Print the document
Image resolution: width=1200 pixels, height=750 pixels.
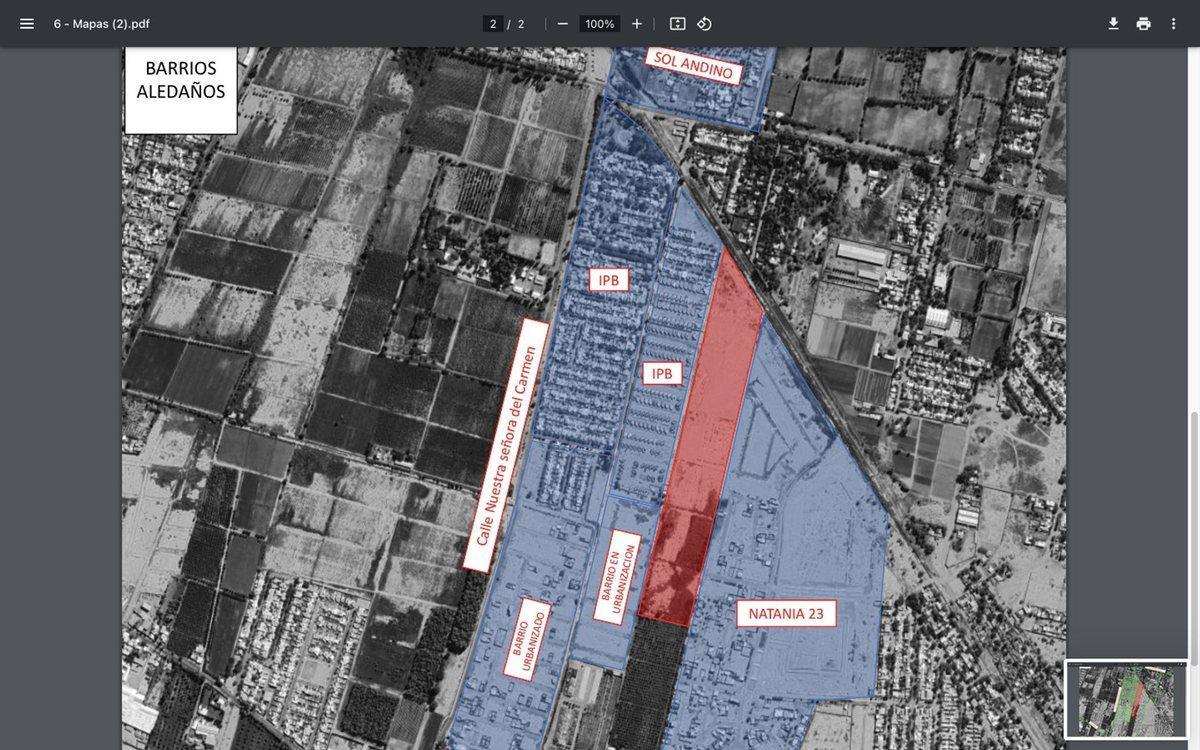[1144, 24]
